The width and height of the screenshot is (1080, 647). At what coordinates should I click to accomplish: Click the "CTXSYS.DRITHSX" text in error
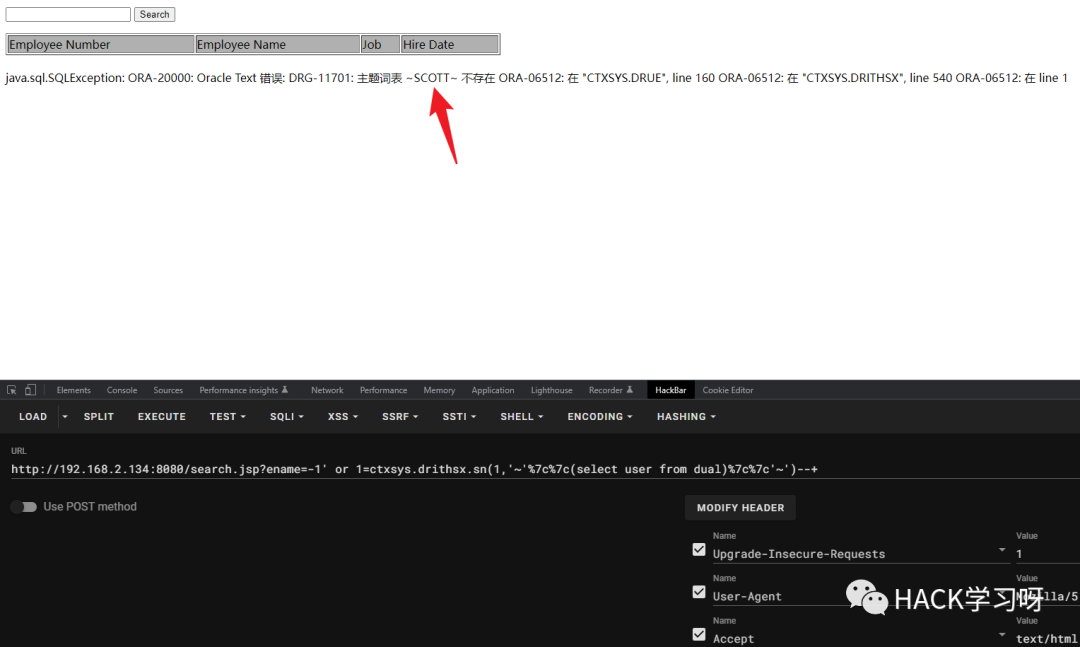[853, 78]
